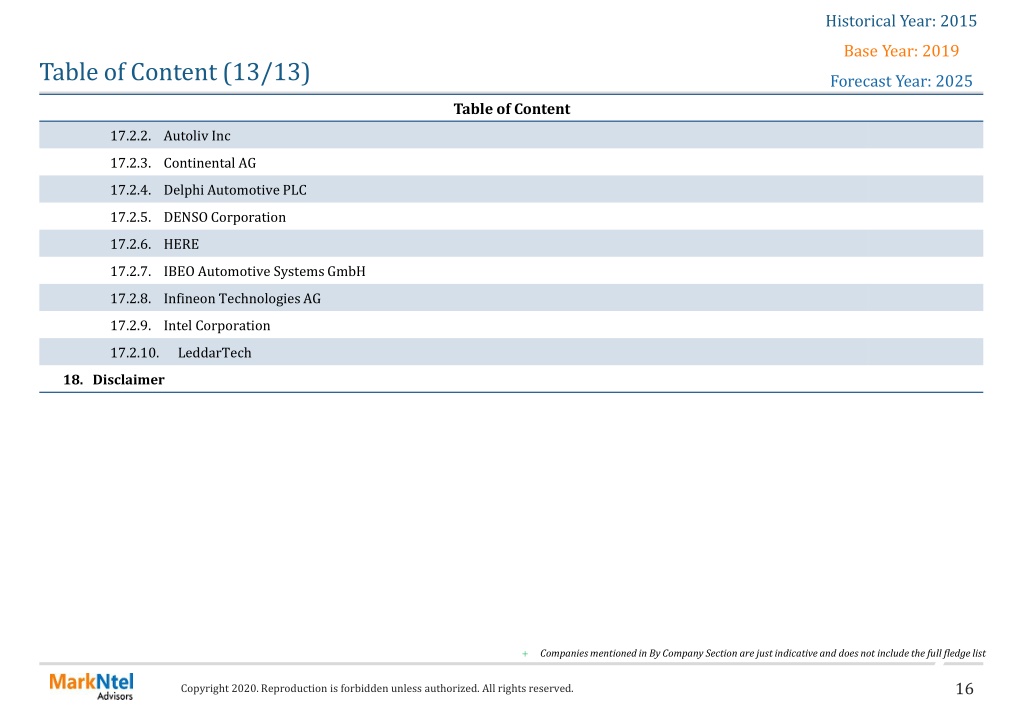This screenshot has height=708, width=1023.
Task: Select the Copyright 2020 footer text
Action: coord(377,688)
